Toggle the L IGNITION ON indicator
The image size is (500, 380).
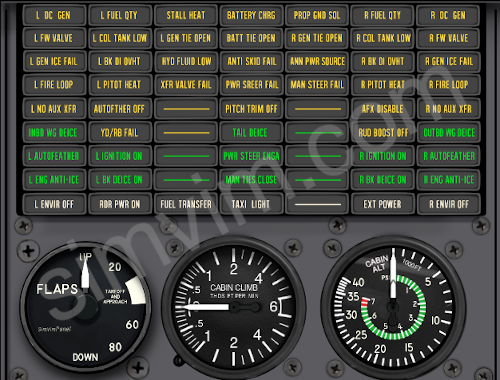click(120, 156)
